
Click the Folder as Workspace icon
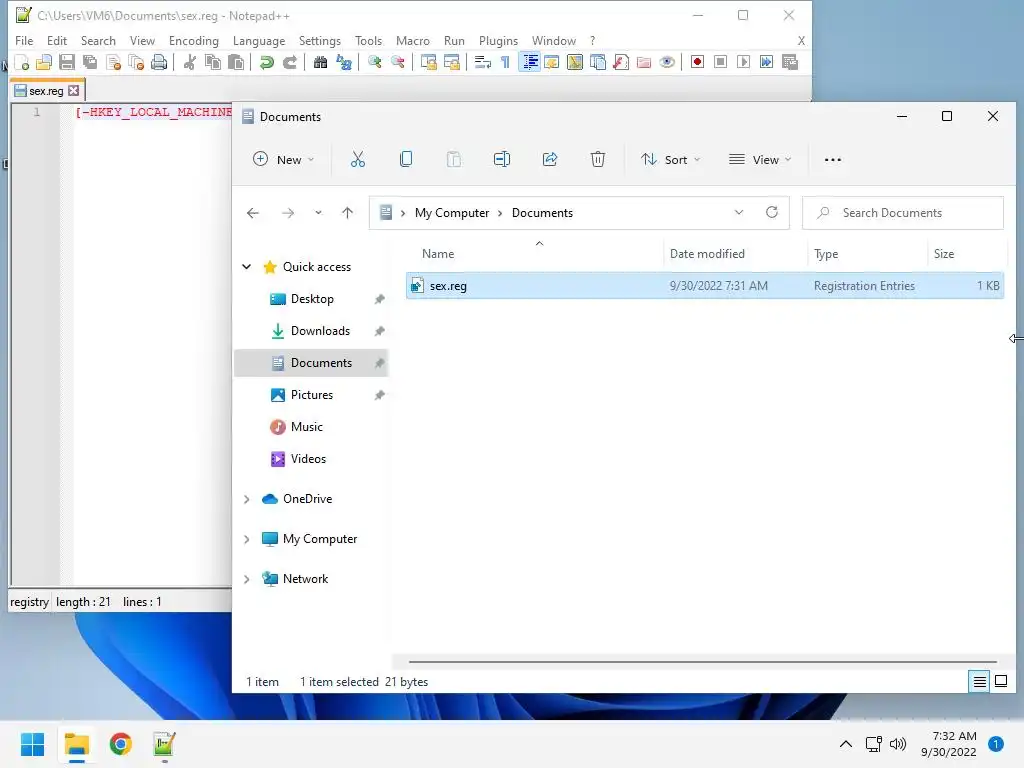tap(644, 62)
